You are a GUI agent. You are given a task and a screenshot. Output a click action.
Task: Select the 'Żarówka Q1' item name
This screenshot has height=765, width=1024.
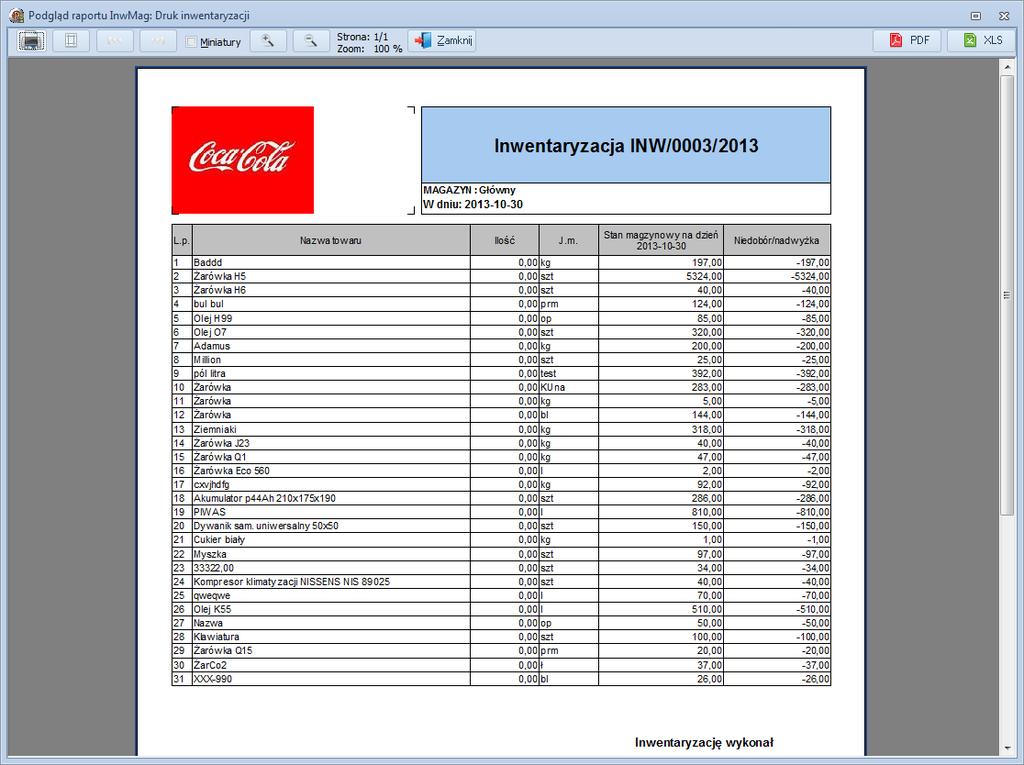(220, 457)
